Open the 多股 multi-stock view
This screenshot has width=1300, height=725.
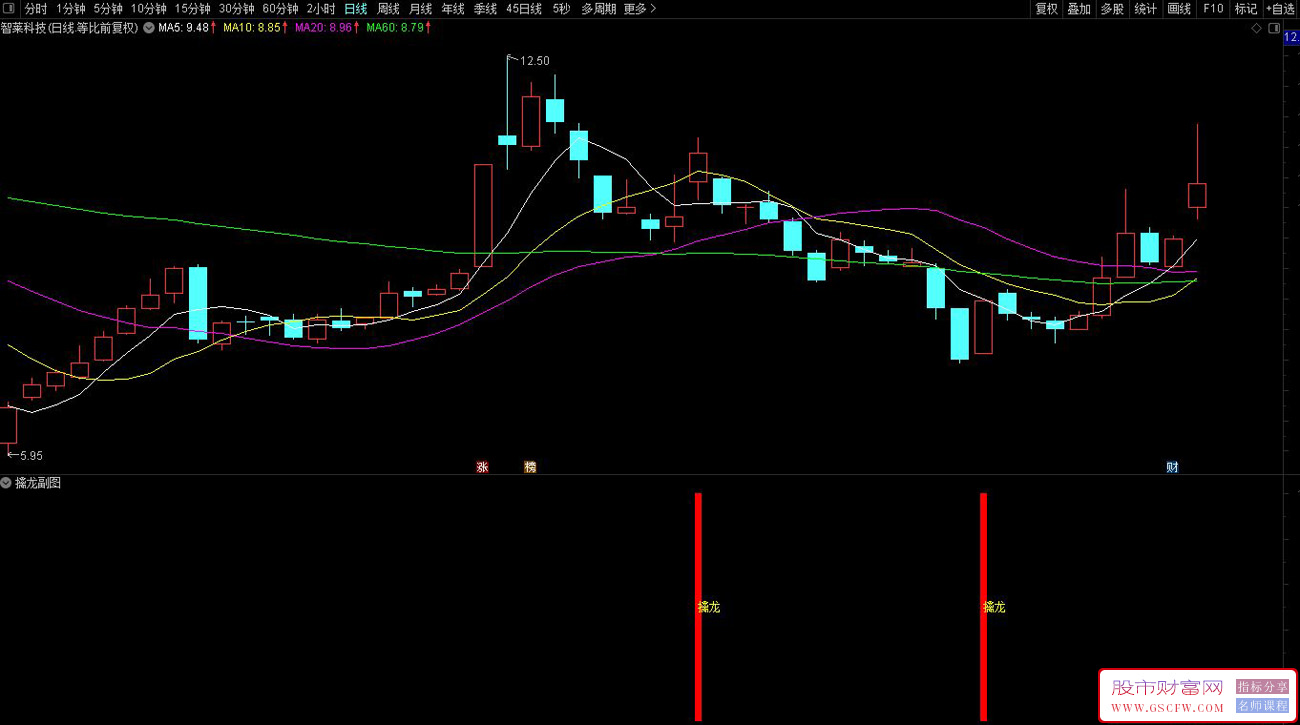[1112, 9]
